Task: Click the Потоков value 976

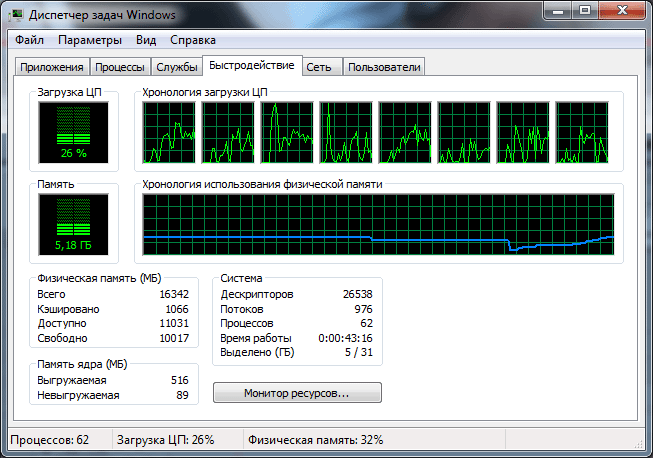Action: coord(364,309)
